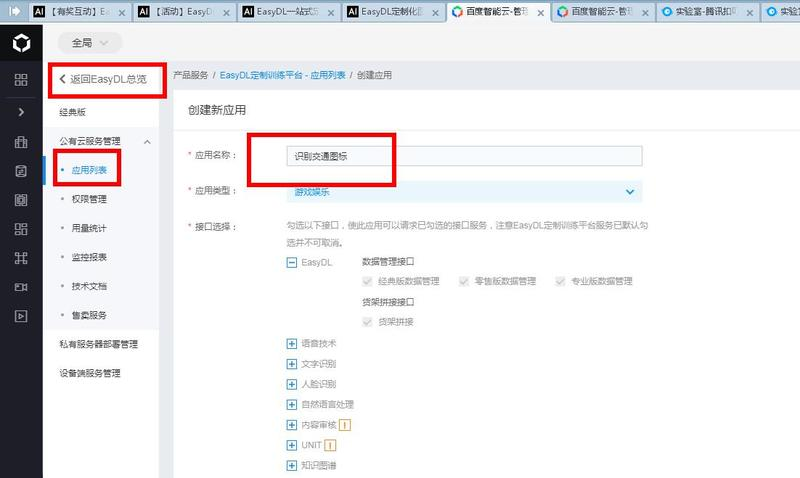Expand the UNIT interface group
The width and height of the screenshot is (800, 478).
[291, 445]
